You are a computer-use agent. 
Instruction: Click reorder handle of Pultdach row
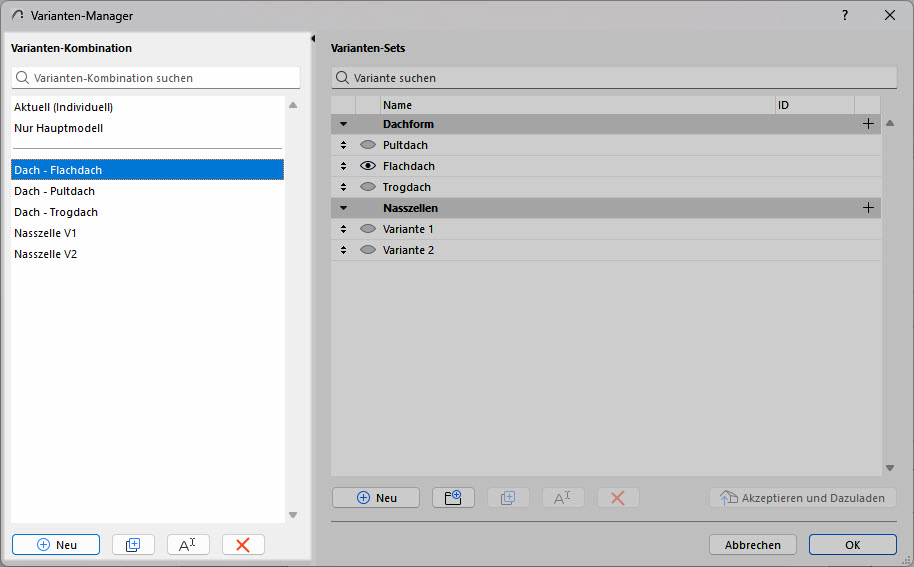tap(343, 145)
